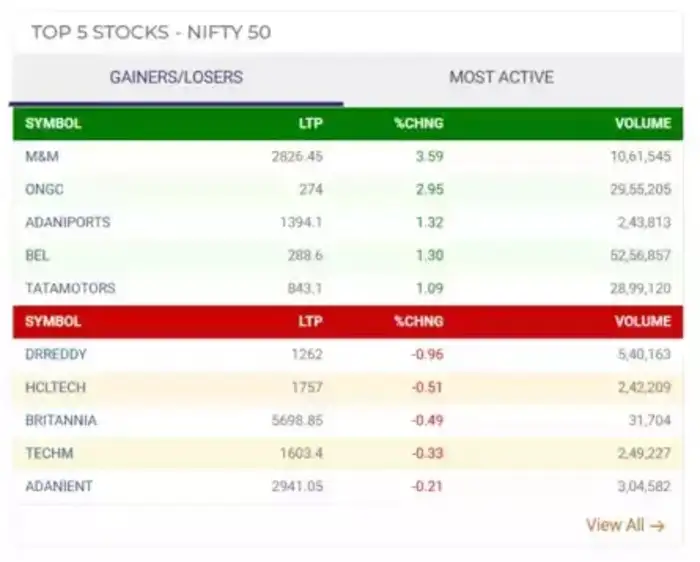Select the HCLTECH stock row
This screenshot has width=700, height=562.
point(58,387)
